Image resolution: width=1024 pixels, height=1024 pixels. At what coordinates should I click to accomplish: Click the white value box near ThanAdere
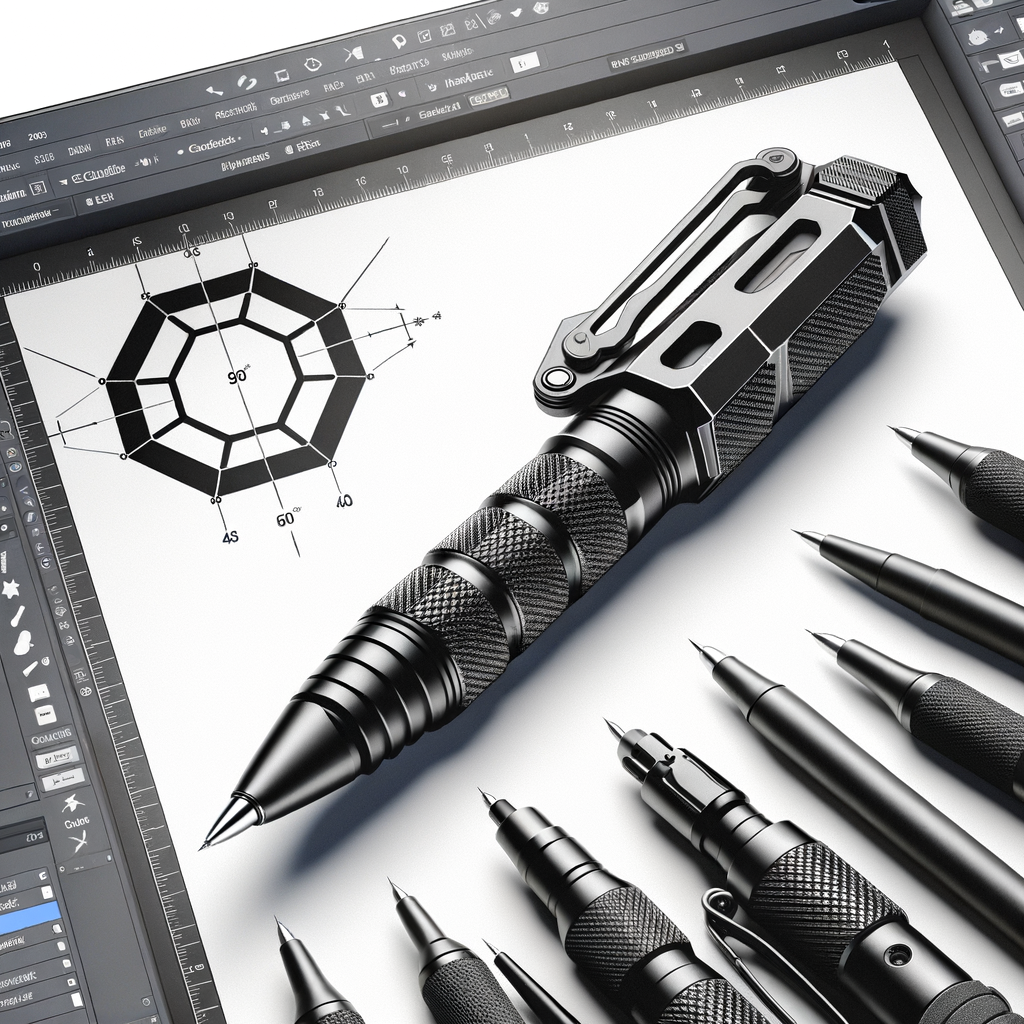point(524,63)
